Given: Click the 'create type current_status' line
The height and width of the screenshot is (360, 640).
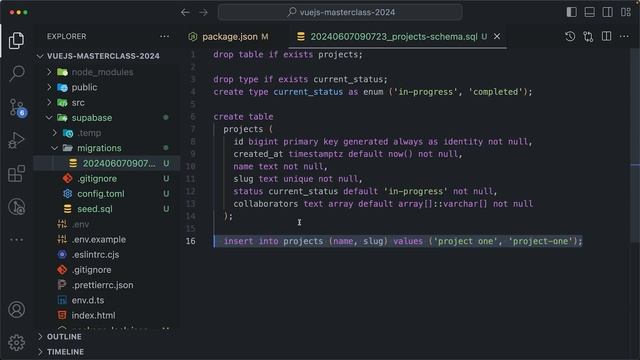Looking at the screenshot, I should pyautogui.click(x=373, y=92).
